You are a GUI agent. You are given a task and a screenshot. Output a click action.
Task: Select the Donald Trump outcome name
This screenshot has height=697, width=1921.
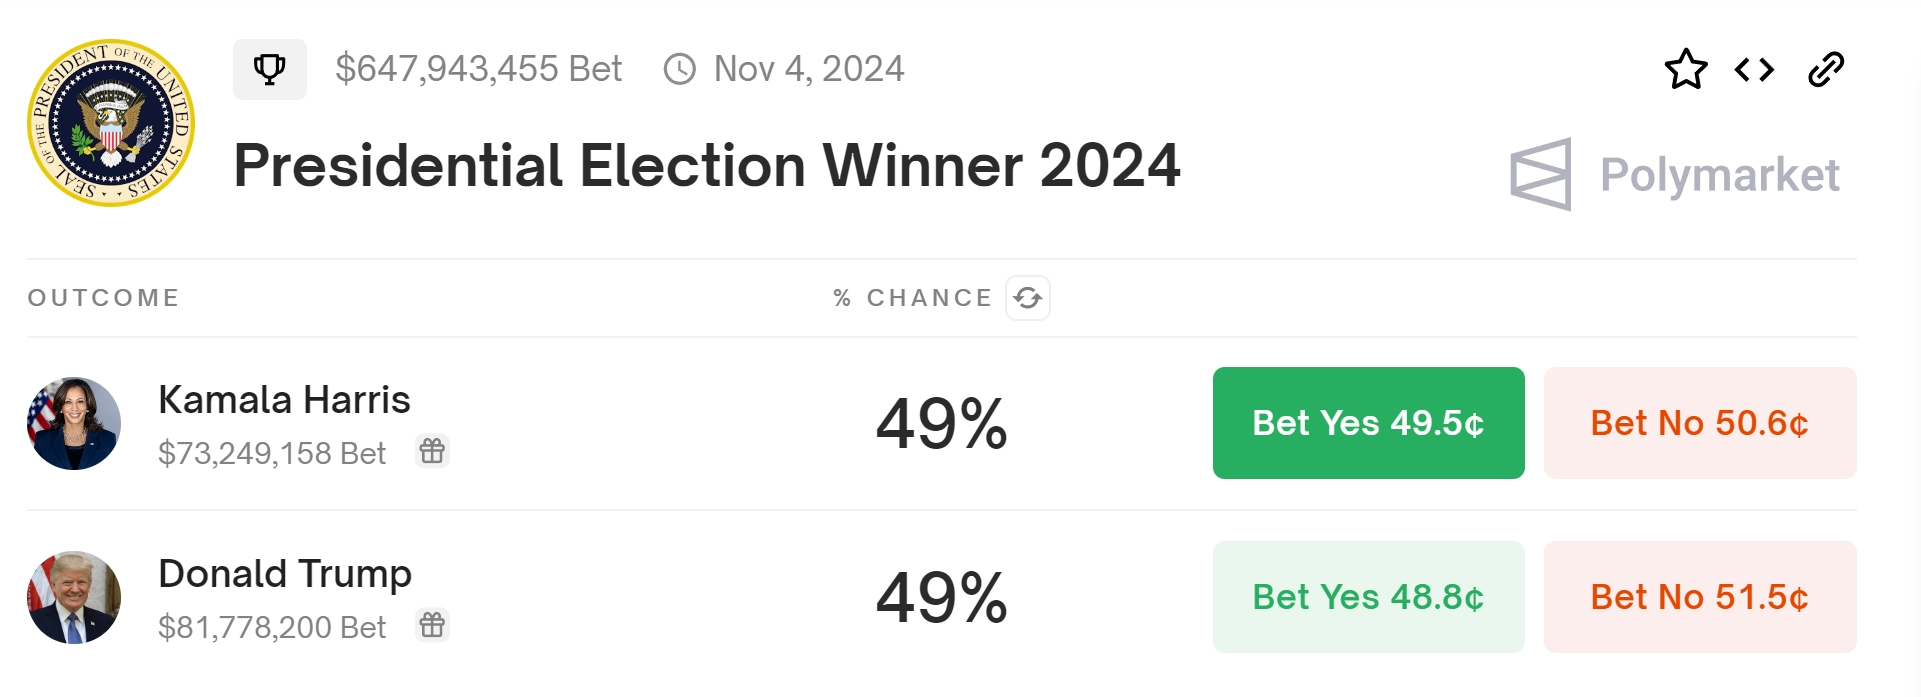(285, 574)
